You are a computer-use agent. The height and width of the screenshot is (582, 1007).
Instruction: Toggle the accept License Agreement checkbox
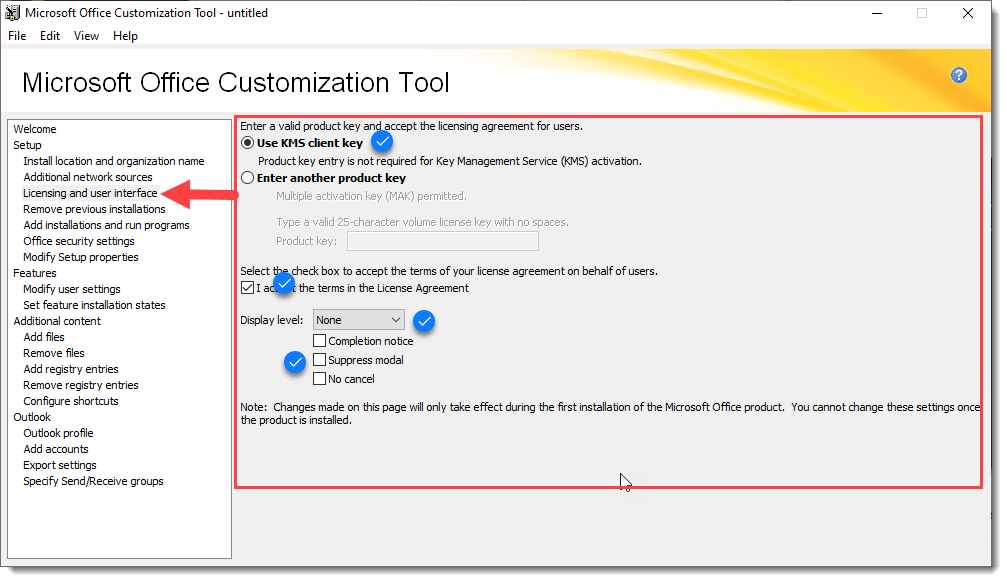247,288
